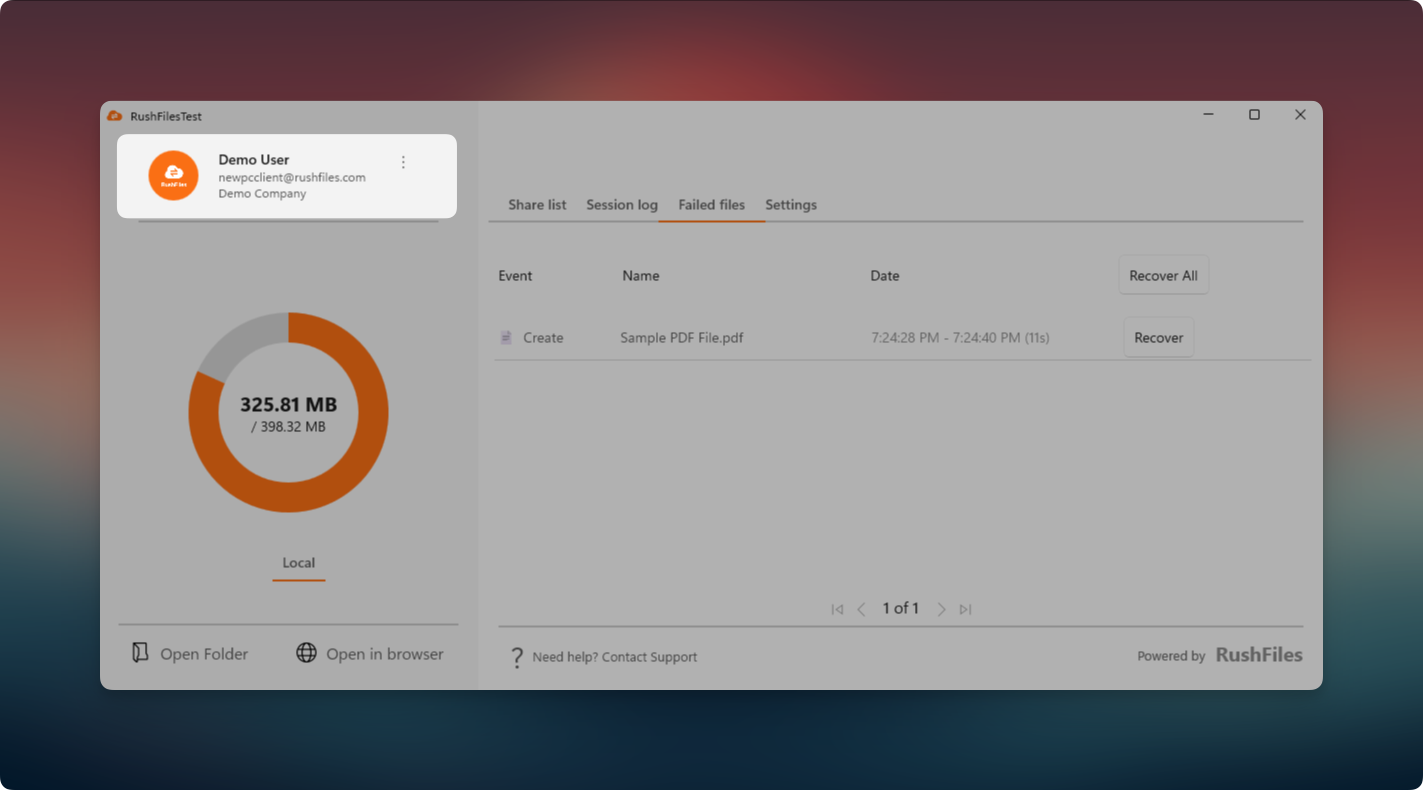Click the RushFilesTest title bar cloud icon
1423x790 pixels.
point(115,116)
